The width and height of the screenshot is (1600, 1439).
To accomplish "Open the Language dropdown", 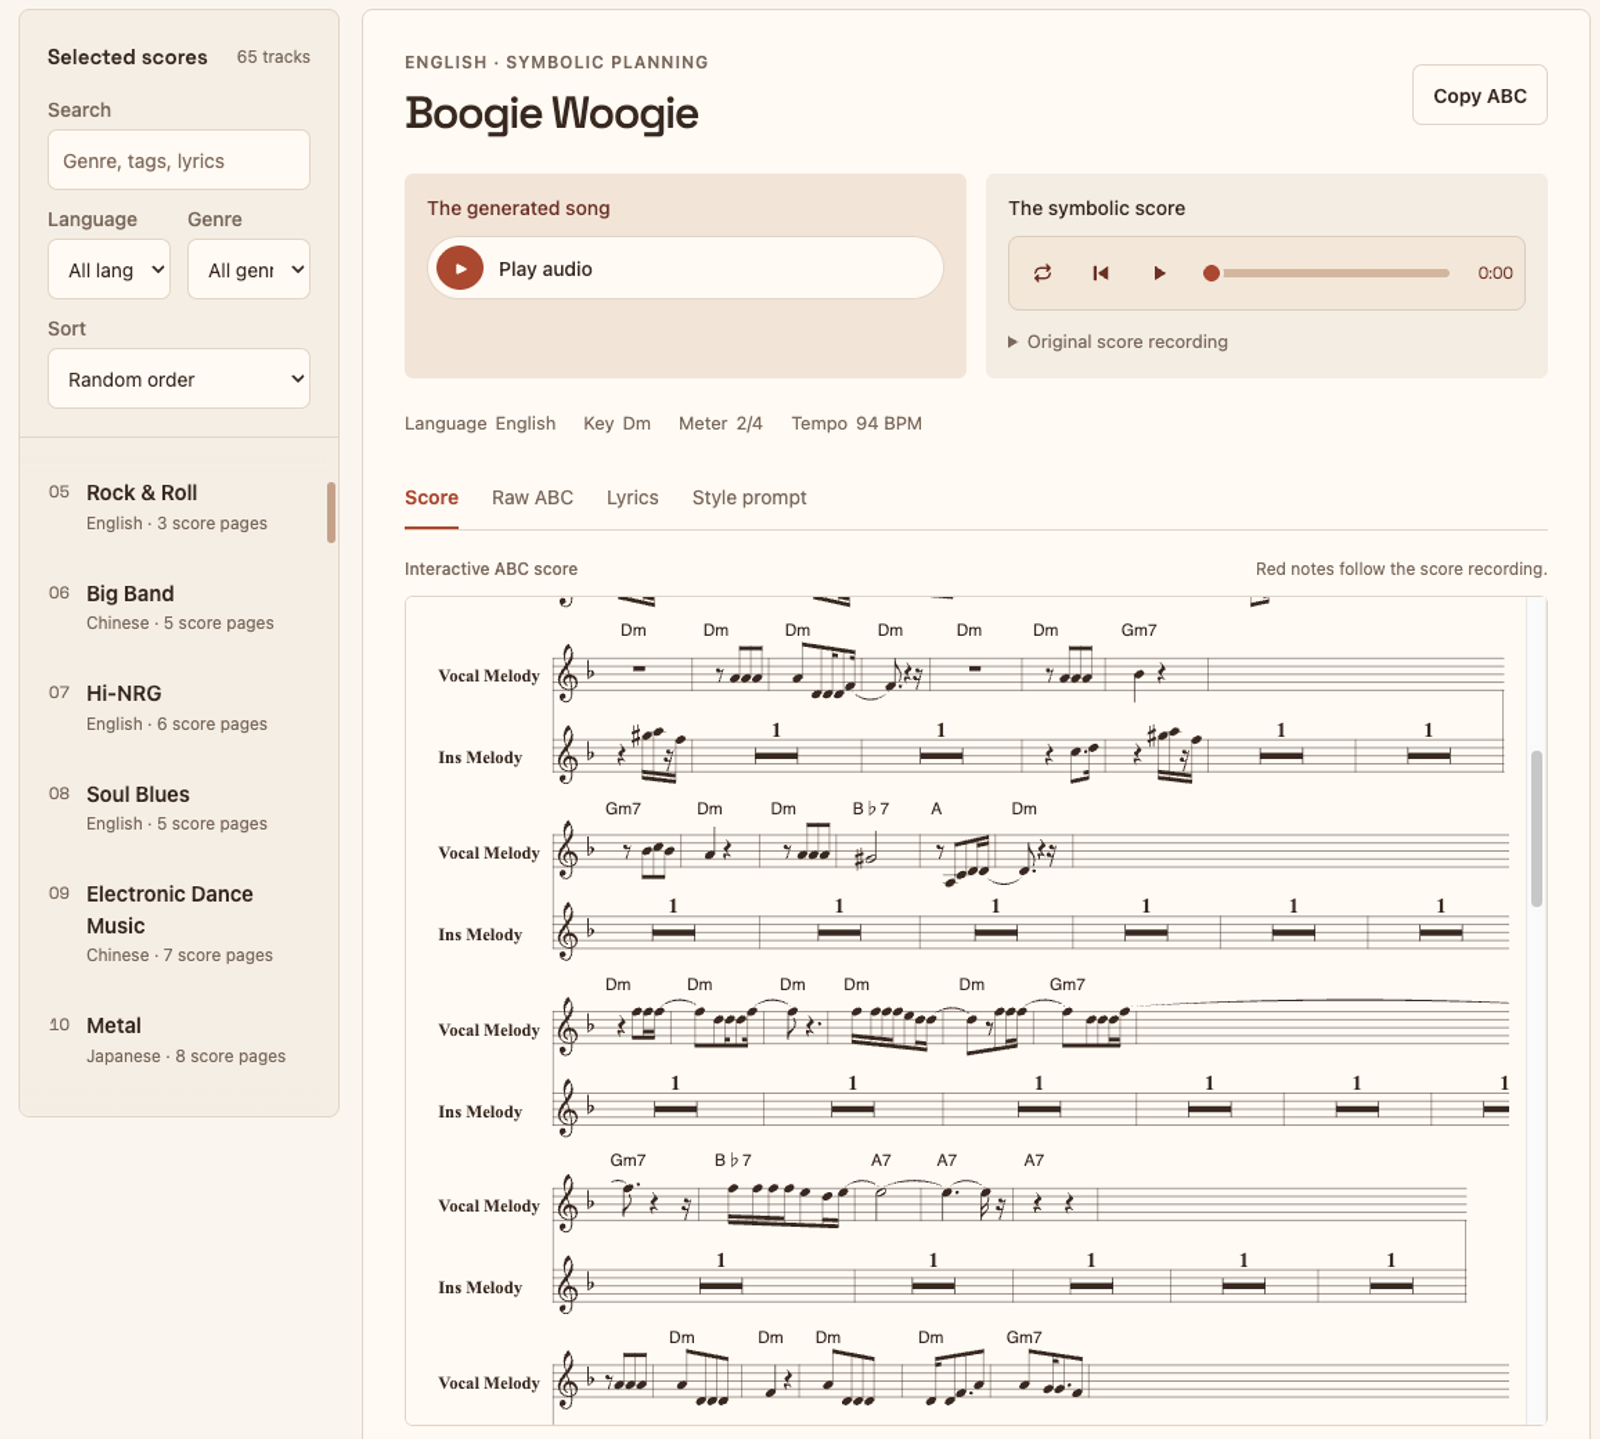I will [x=109, y=269].
